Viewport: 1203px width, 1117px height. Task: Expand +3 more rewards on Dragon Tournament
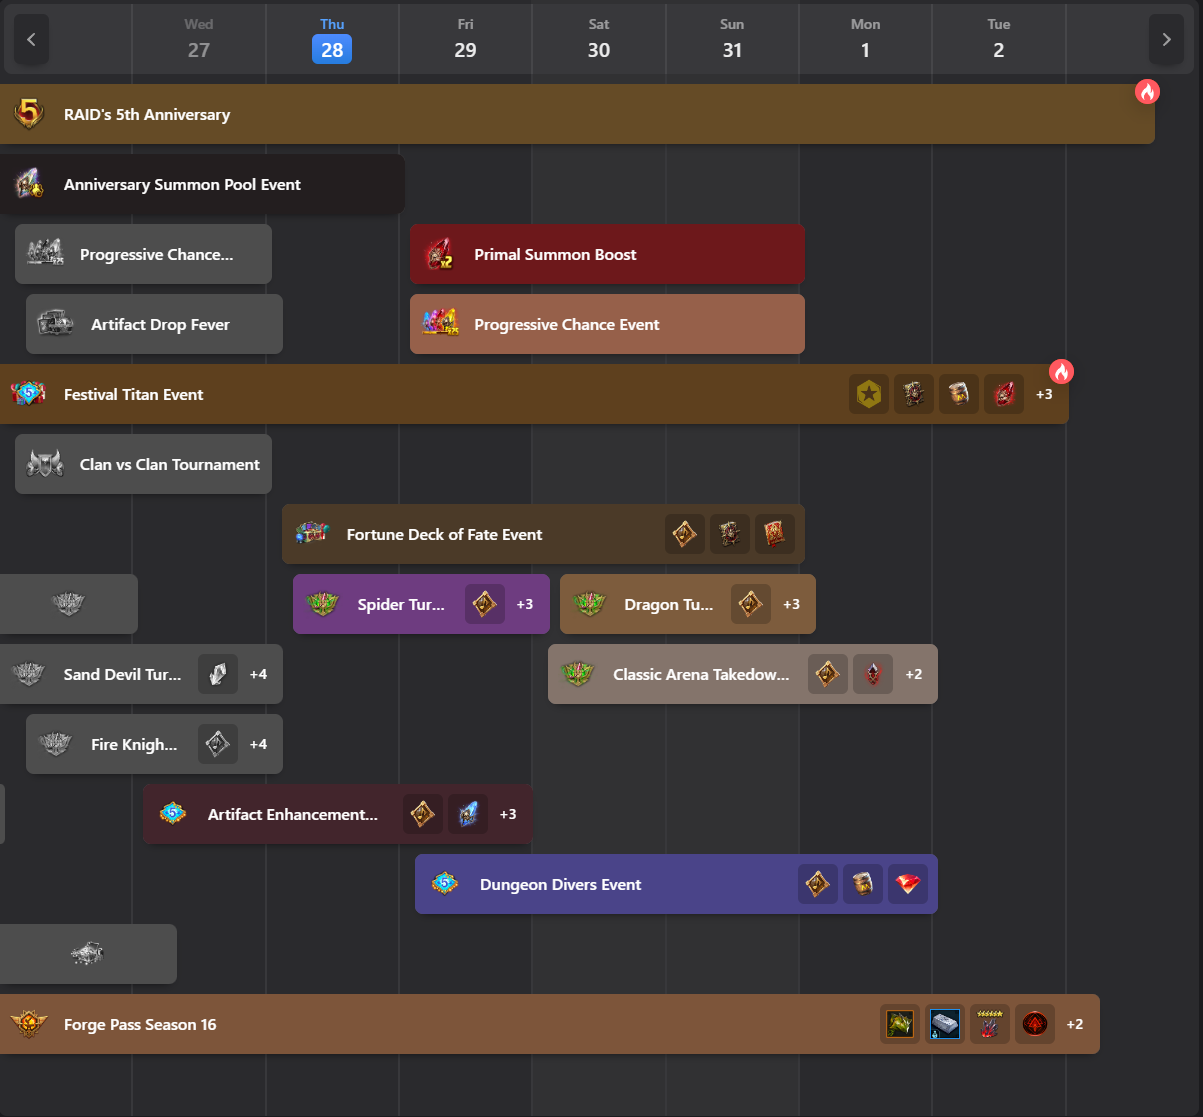pos(791,604)
